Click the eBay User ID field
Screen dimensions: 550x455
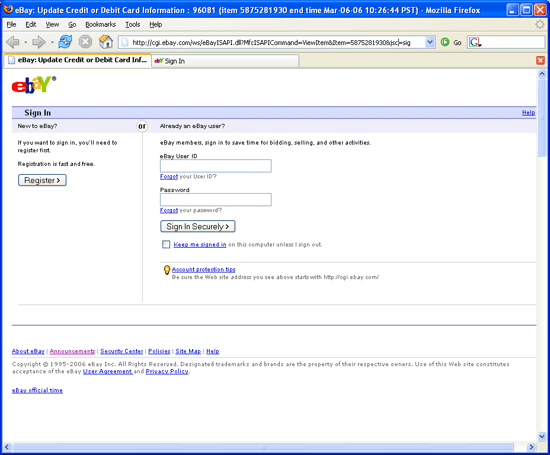[216, 166]
